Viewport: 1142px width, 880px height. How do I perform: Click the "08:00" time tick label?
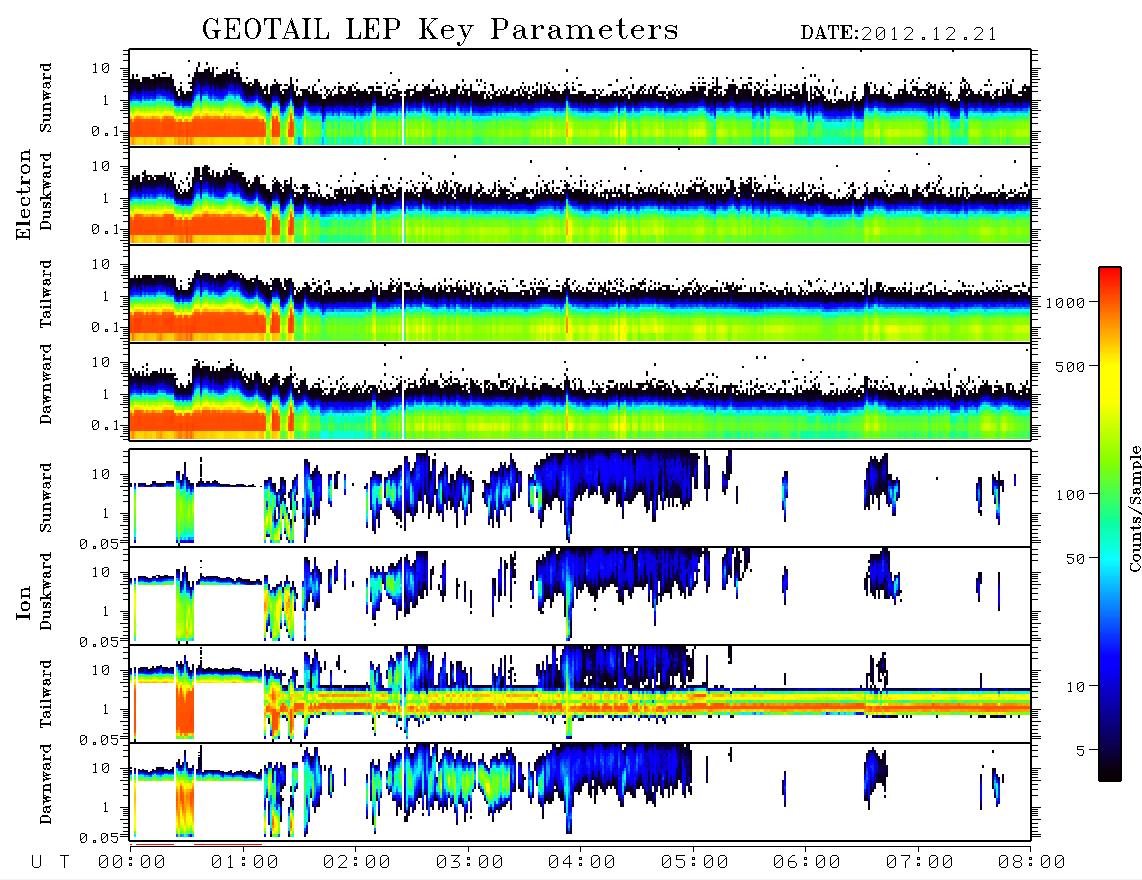1032,862
